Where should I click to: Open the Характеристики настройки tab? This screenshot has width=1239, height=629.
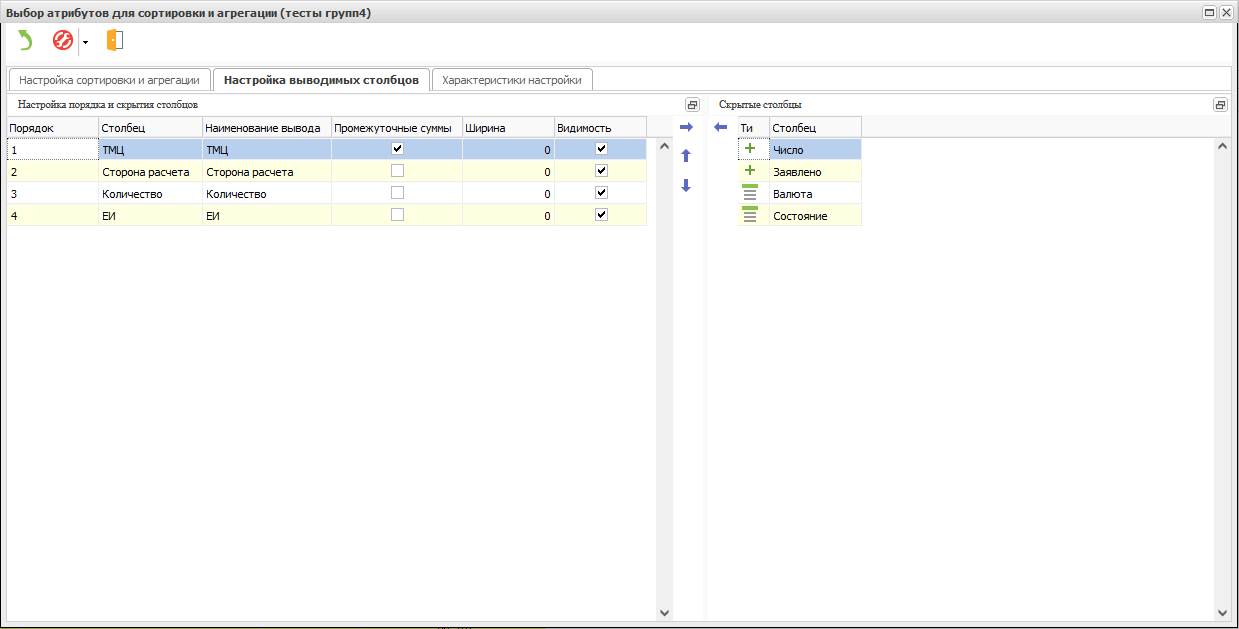point(511,80)
